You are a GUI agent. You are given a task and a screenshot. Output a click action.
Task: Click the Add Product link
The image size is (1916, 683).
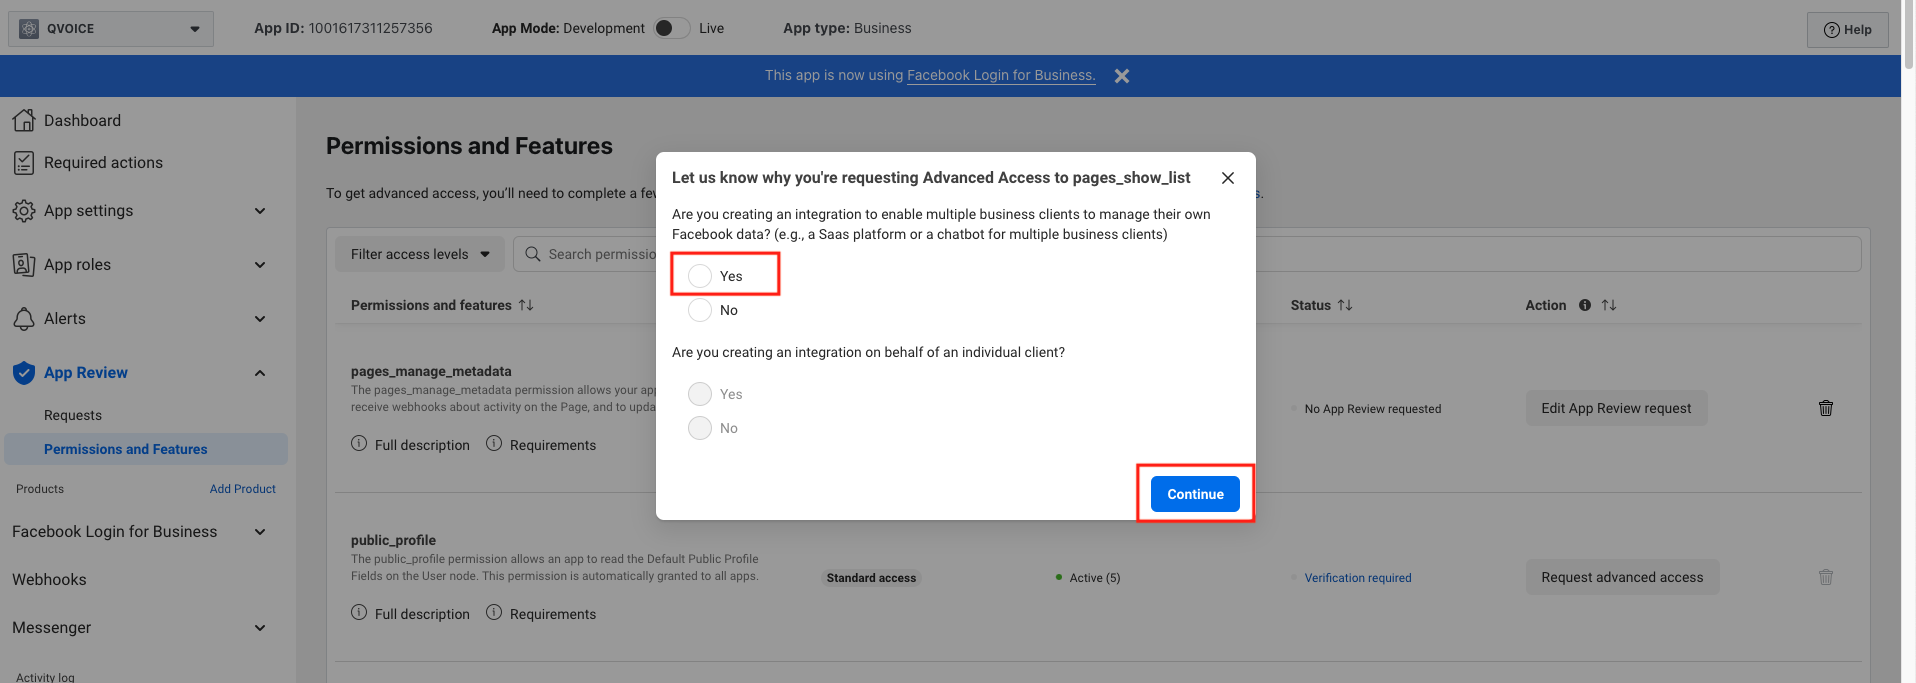click(x=243, y=489)
